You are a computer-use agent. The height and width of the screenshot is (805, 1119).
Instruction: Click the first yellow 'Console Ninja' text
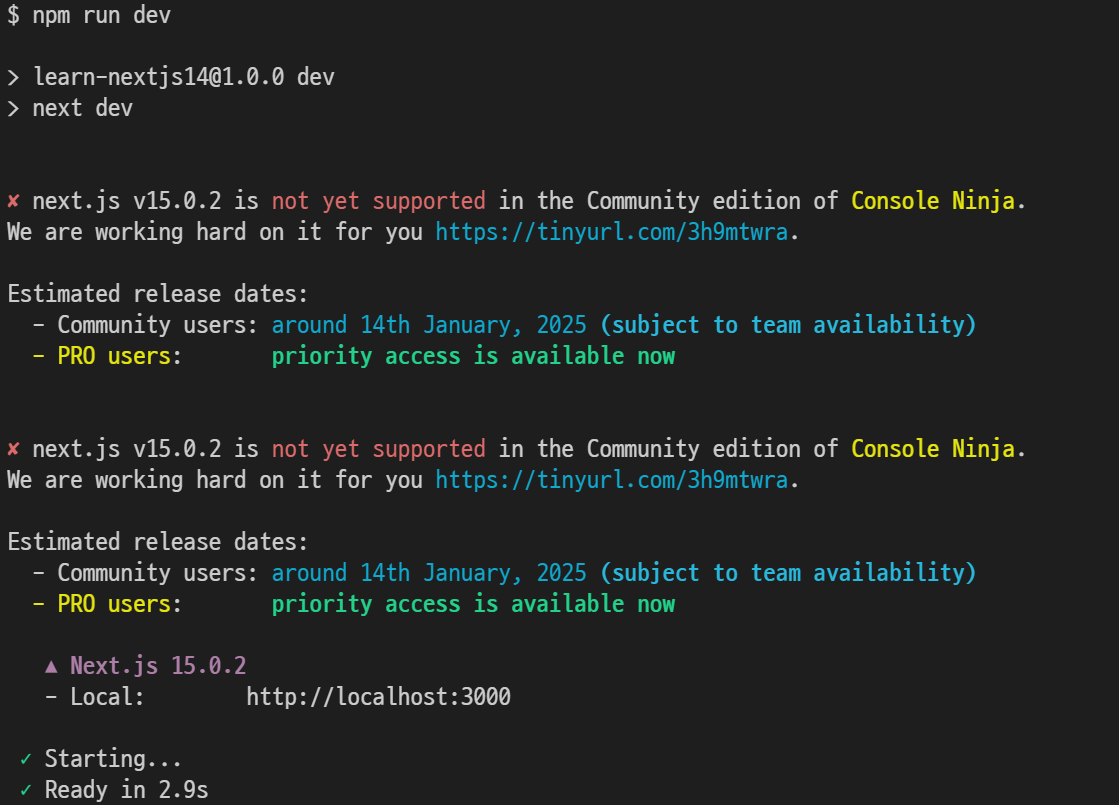[x=933, y=201]
